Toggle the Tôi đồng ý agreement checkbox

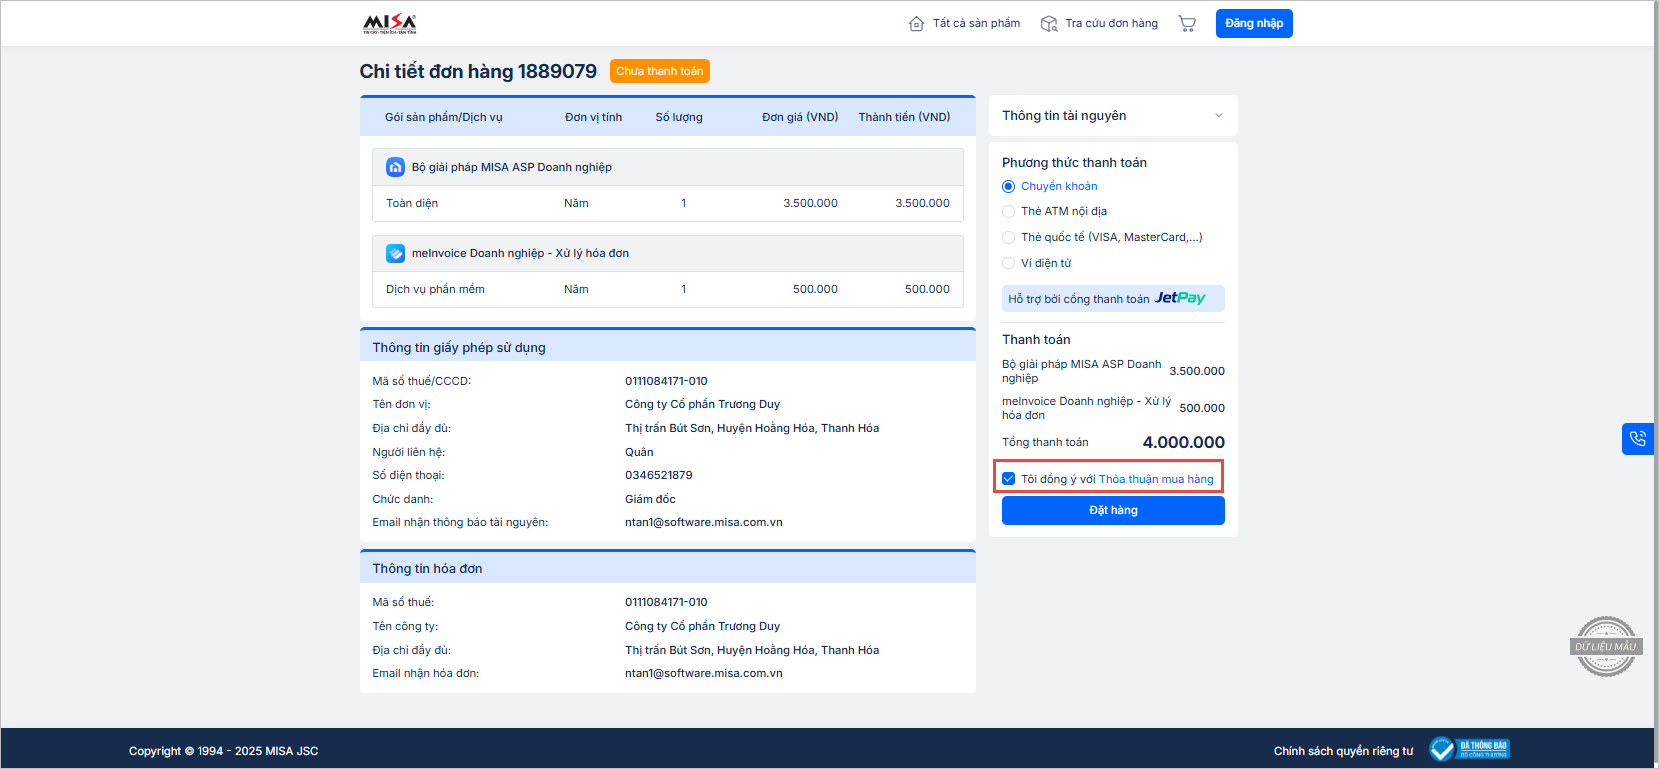[1008, 479]
